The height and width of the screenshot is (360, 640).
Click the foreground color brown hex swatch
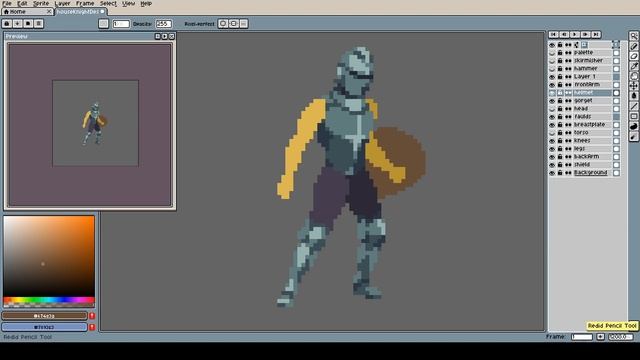coord(44,316)
